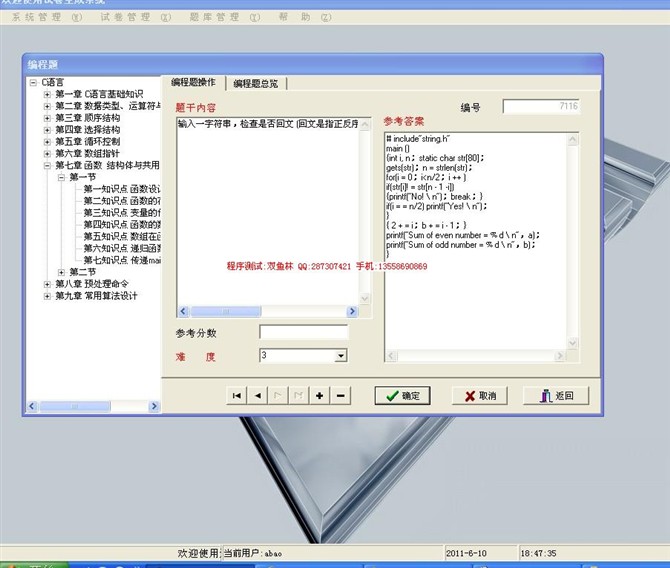Open the 难度 dropdown arrow
Screen dimensions: 670x568
point(341,356)
